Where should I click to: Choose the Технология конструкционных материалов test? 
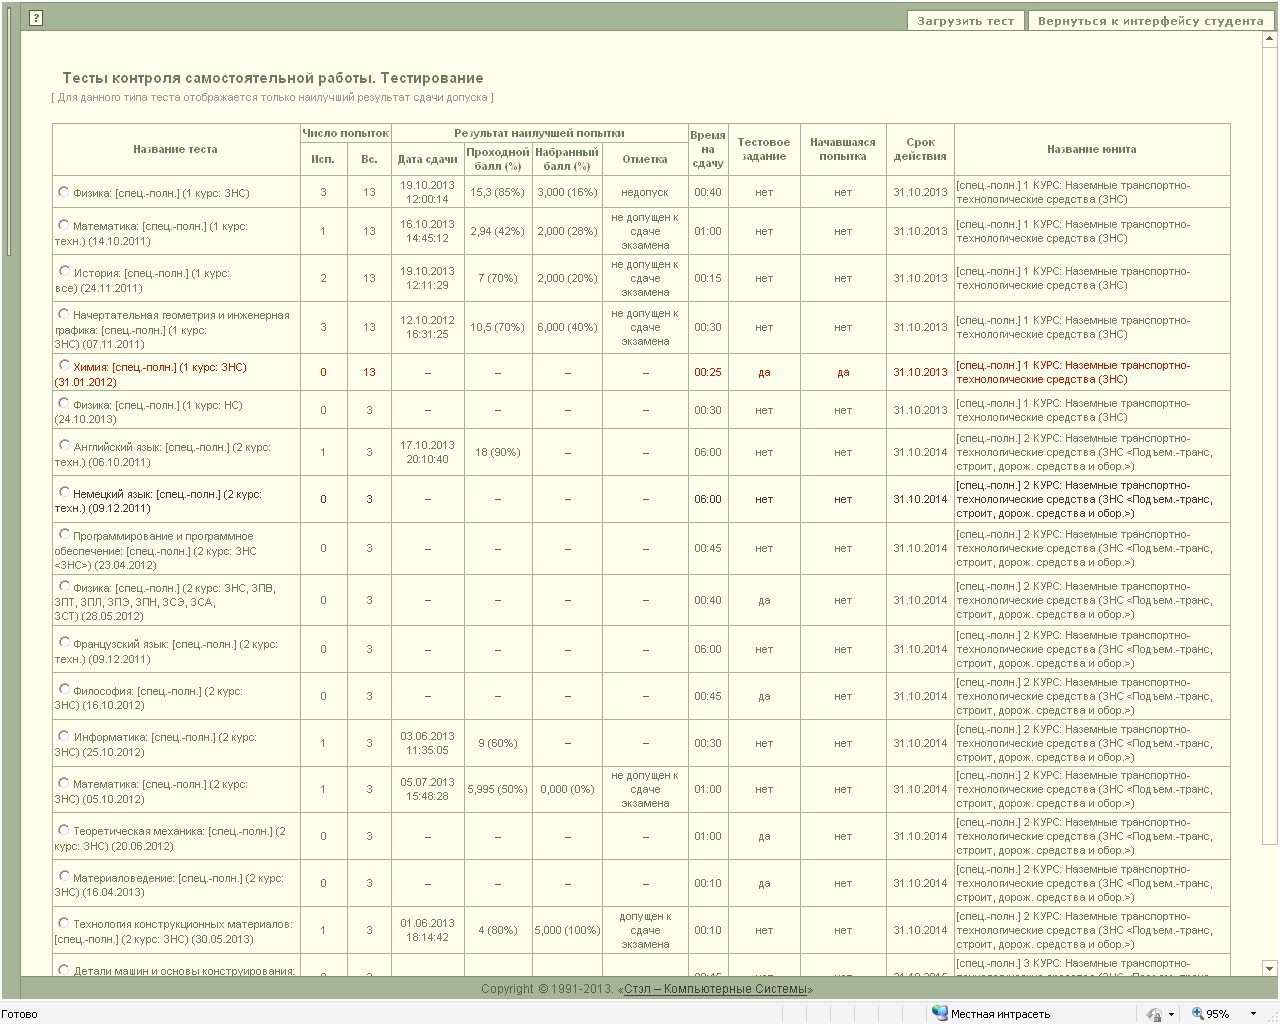tap(64, 923)
